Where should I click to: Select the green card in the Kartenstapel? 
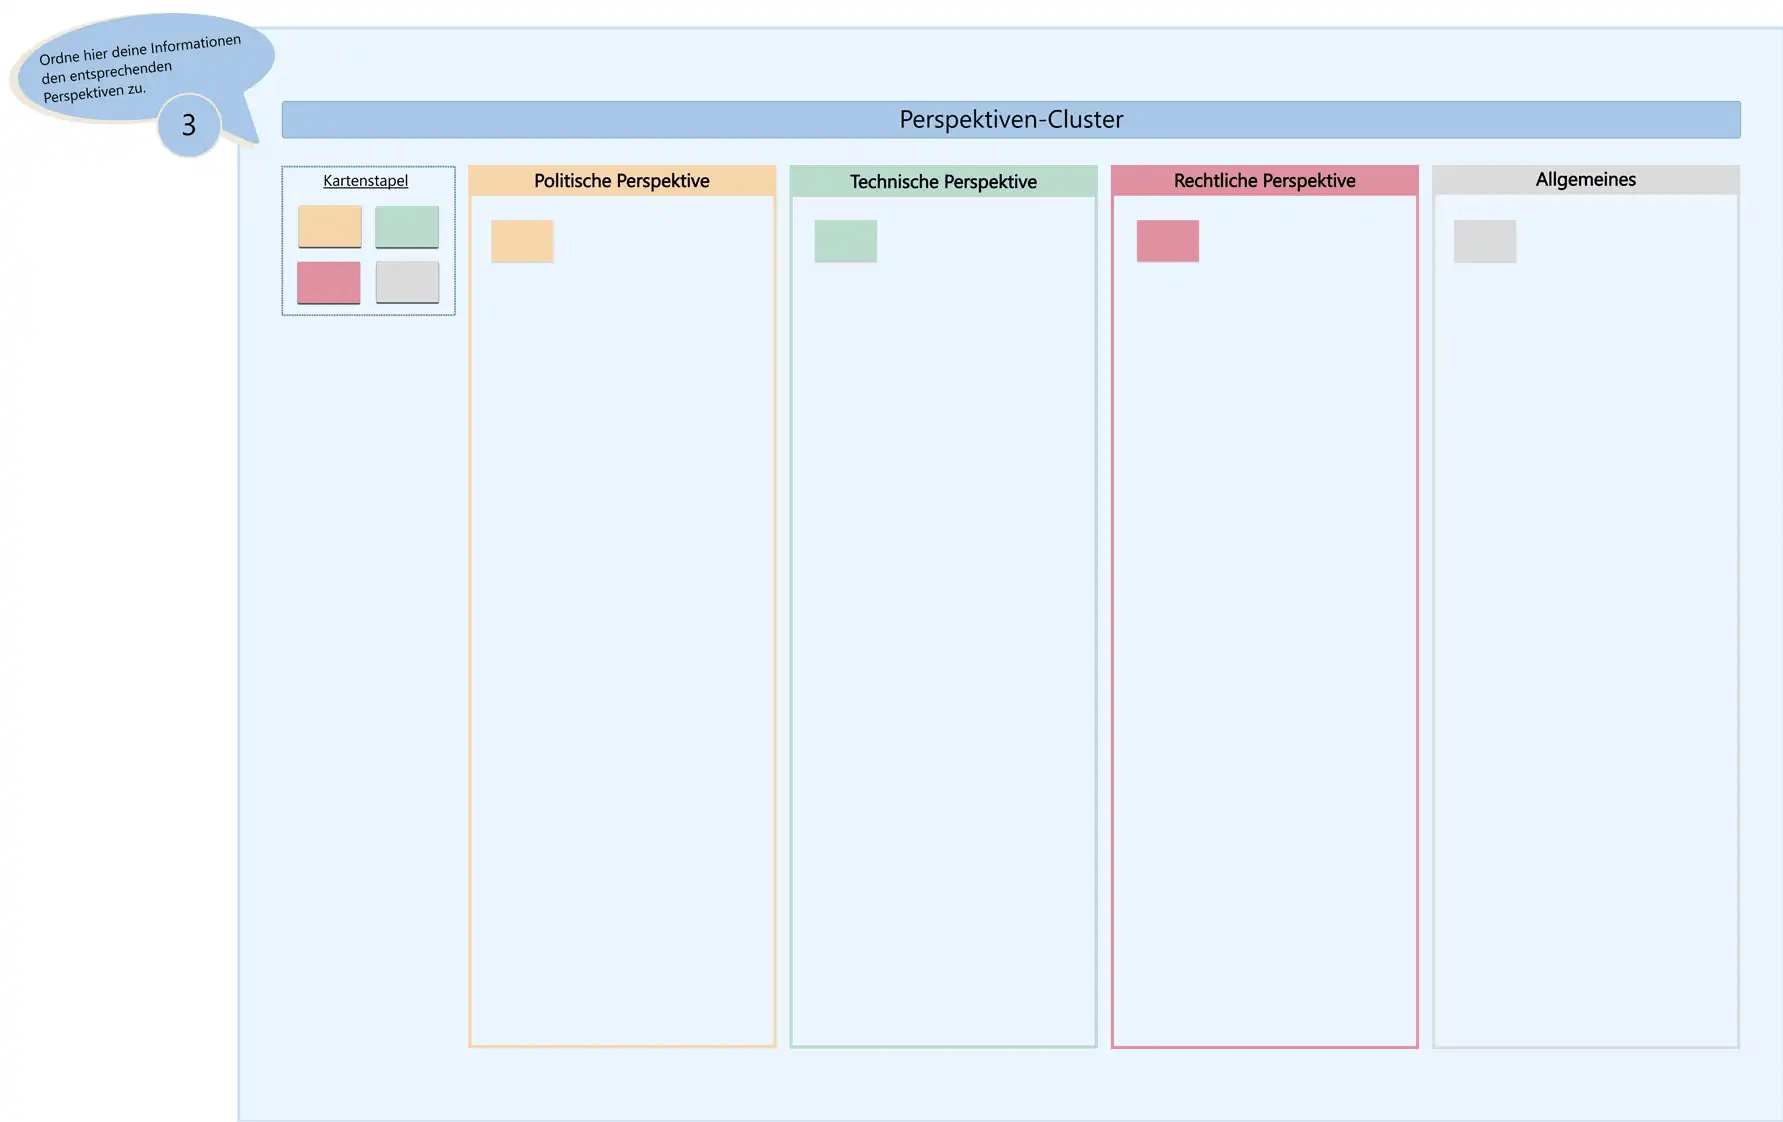(406, 227)
